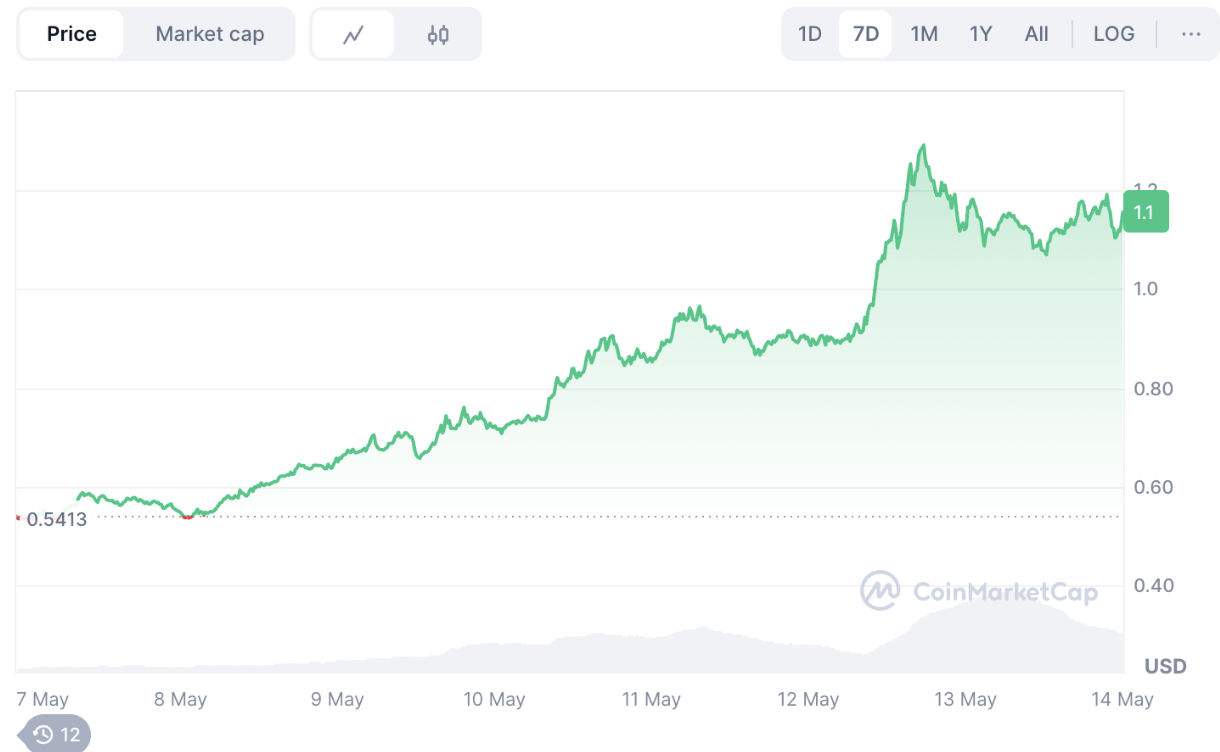Click the 10 May date on the axis
The height and width of the screenshot is (752, 1220).
coord(494,699)
